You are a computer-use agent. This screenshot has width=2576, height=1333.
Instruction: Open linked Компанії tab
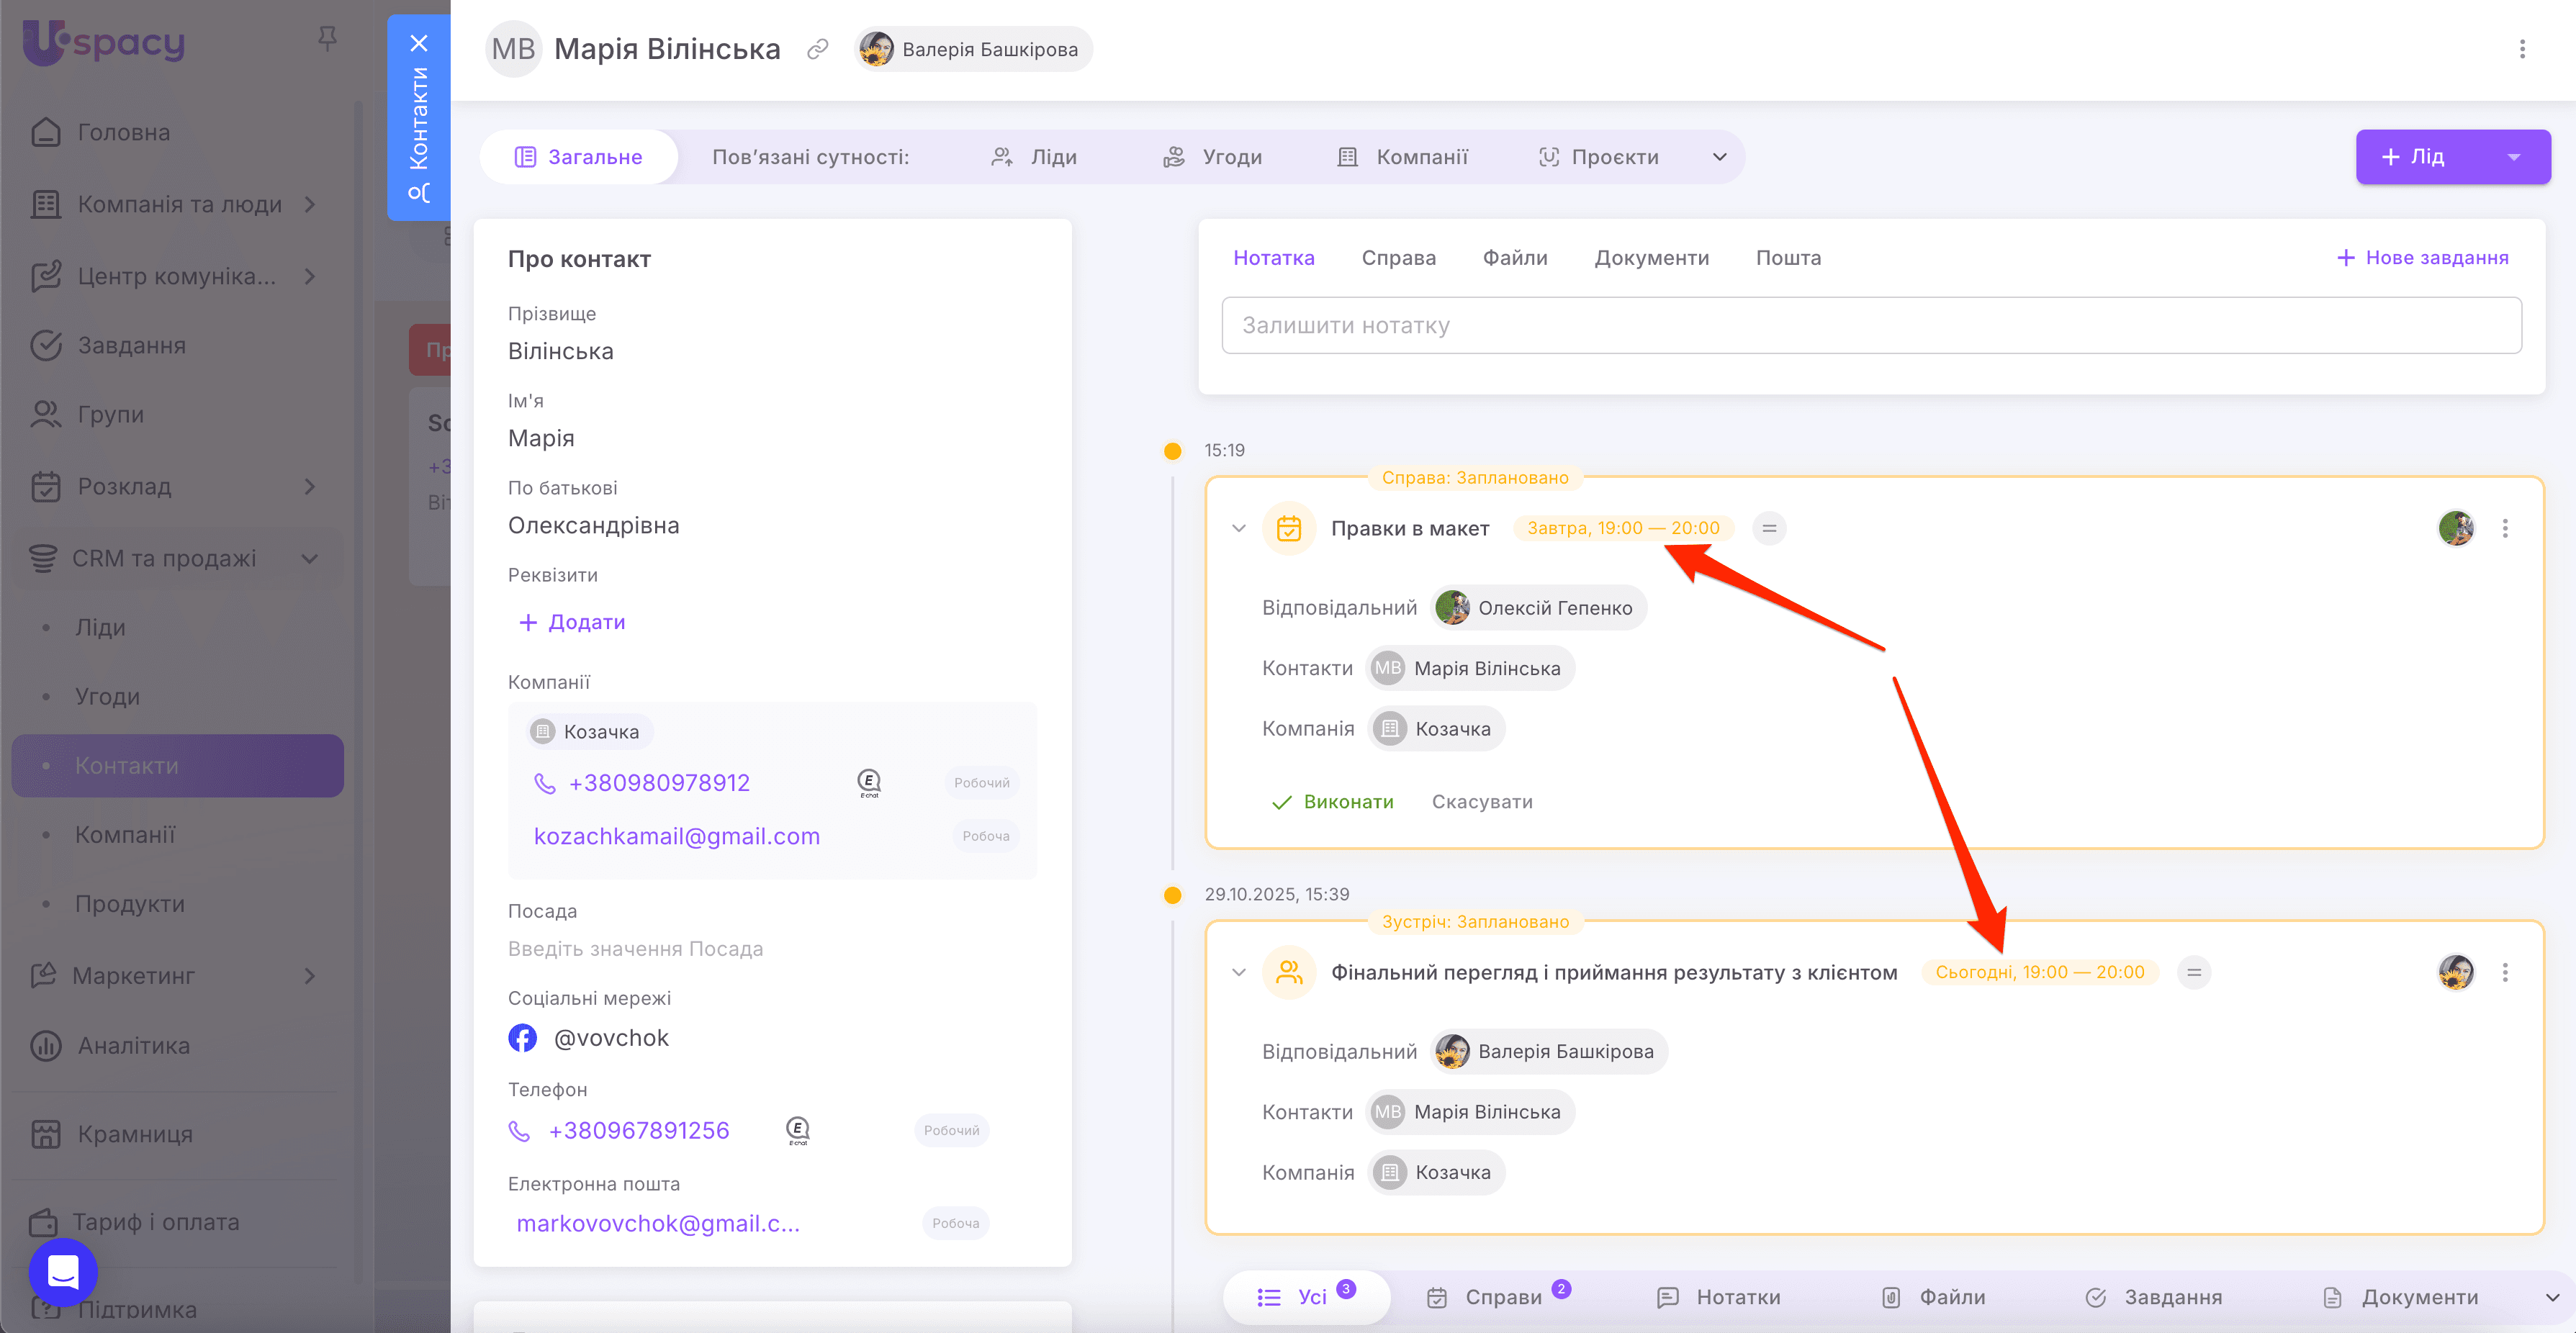coord(1402,157)
